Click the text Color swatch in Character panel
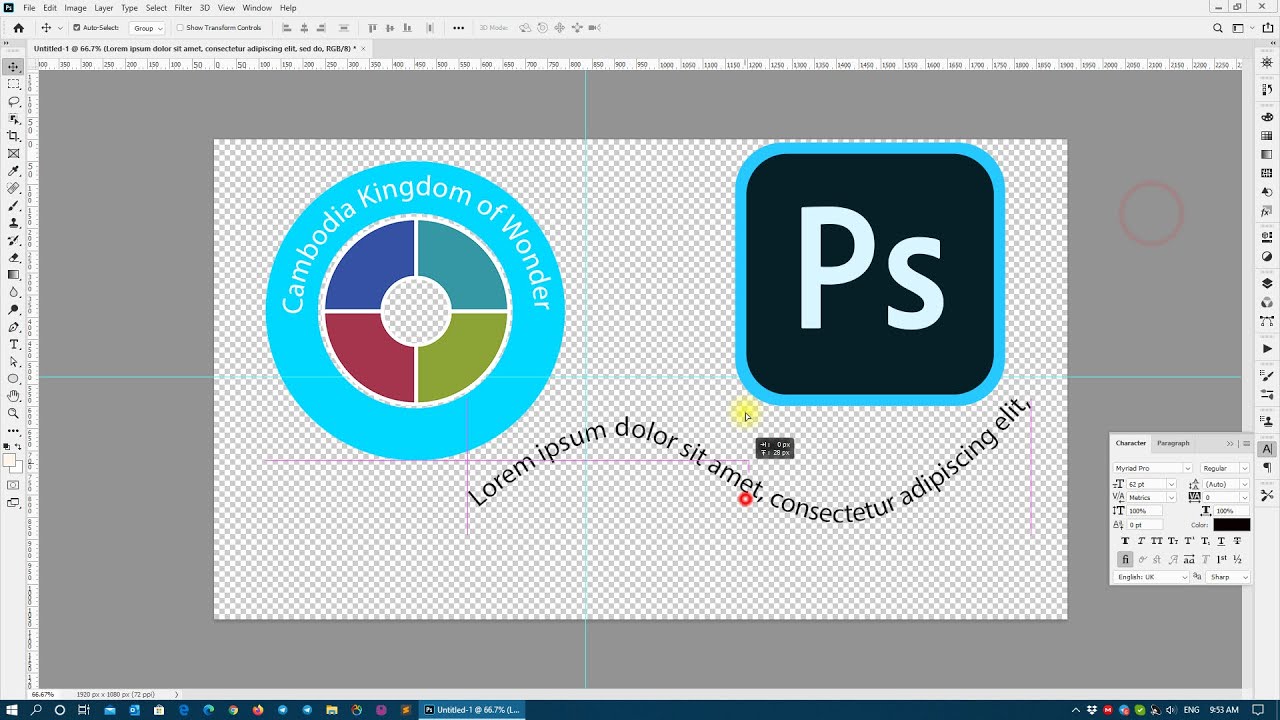 click(x=1231, y=524)
